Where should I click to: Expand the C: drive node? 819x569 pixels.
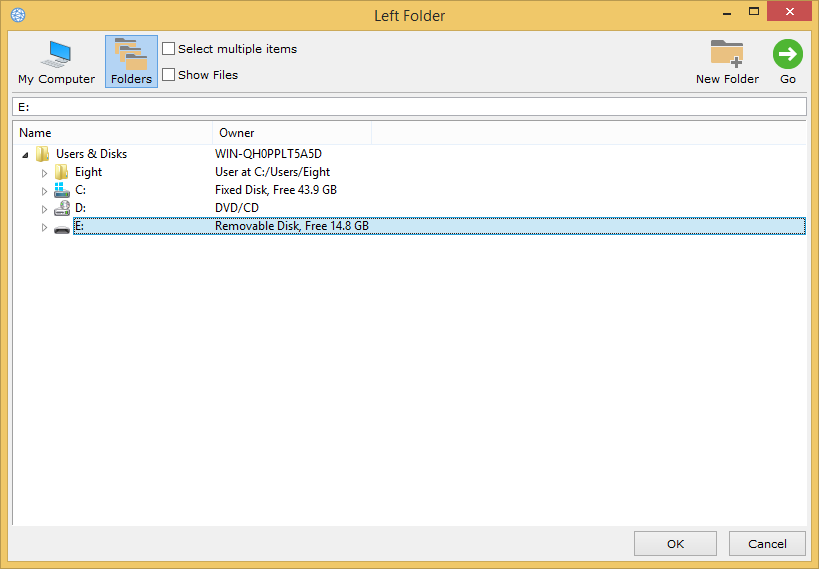pyautogui.click(x=44, y=191)
